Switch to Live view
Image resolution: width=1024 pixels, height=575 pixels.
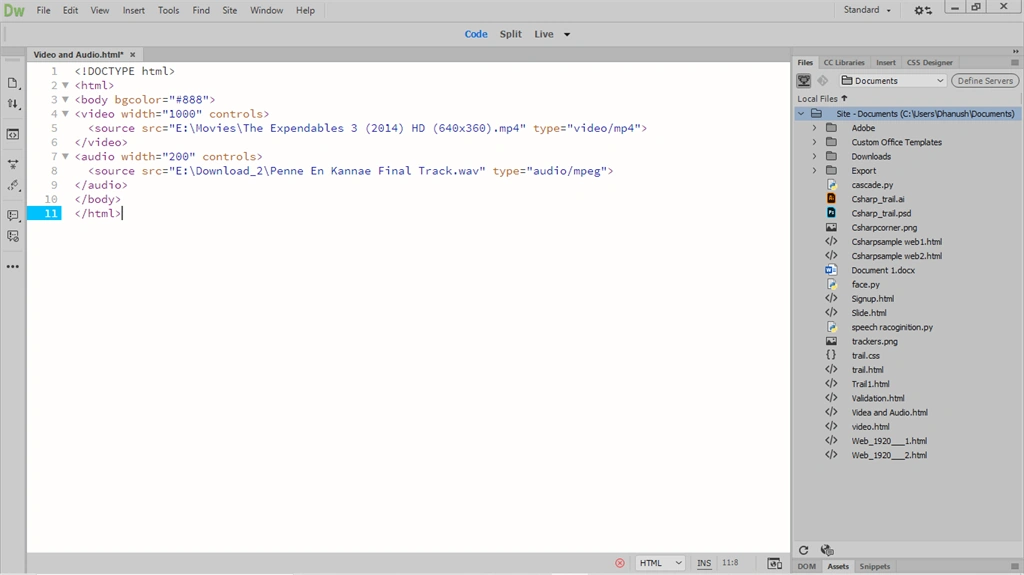[543, 34]
